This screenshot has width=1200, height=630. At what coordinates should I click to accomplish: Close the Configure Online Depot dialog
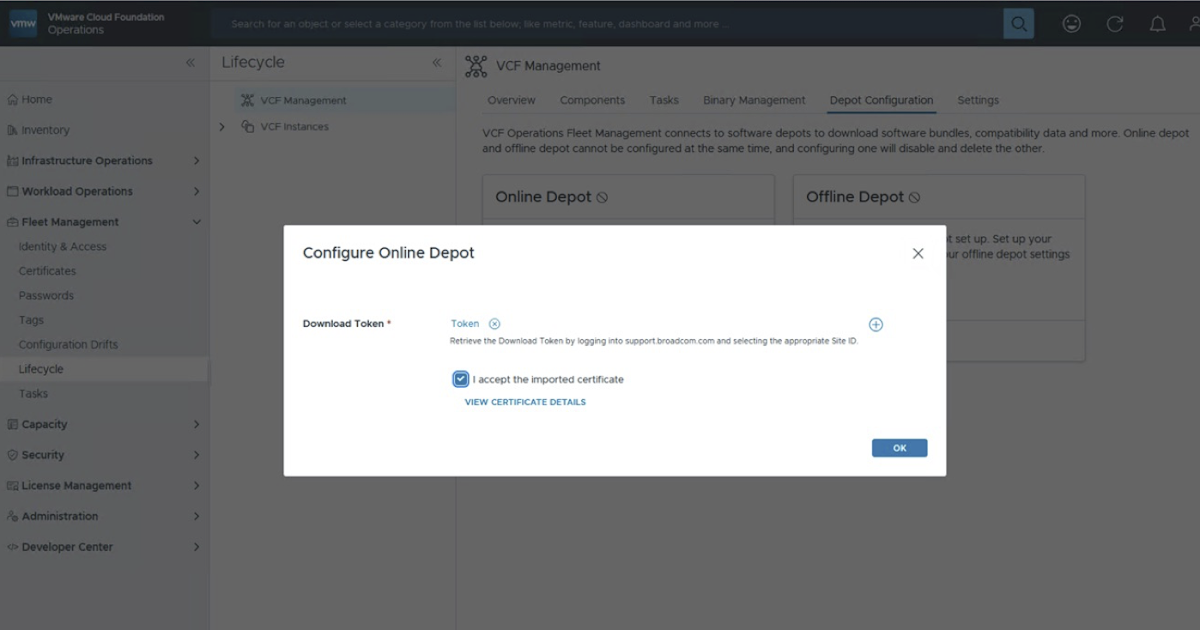pos(918,254)
